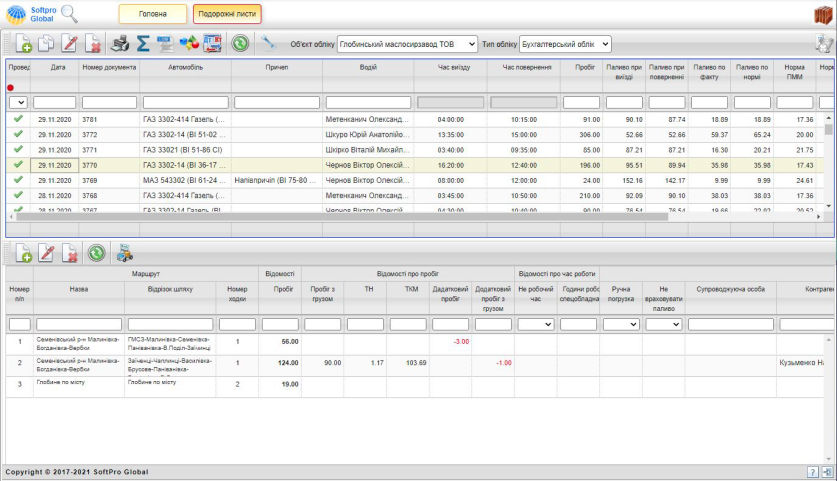Open the Ручна погрузка filter dropdown
837x481 pixels.
click(x=621, y=324)
